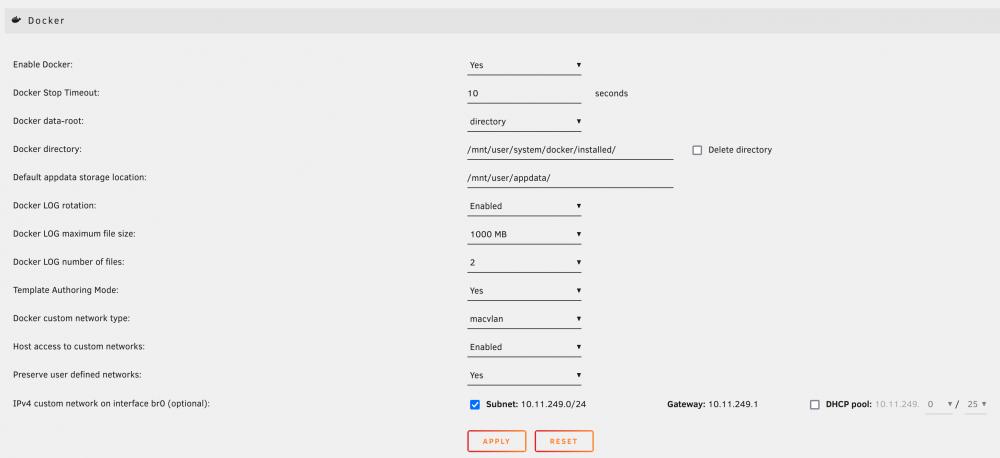Click the 'Docker Stop Timeout:' label
This screenshot has height=458, width=1000.
57,93
